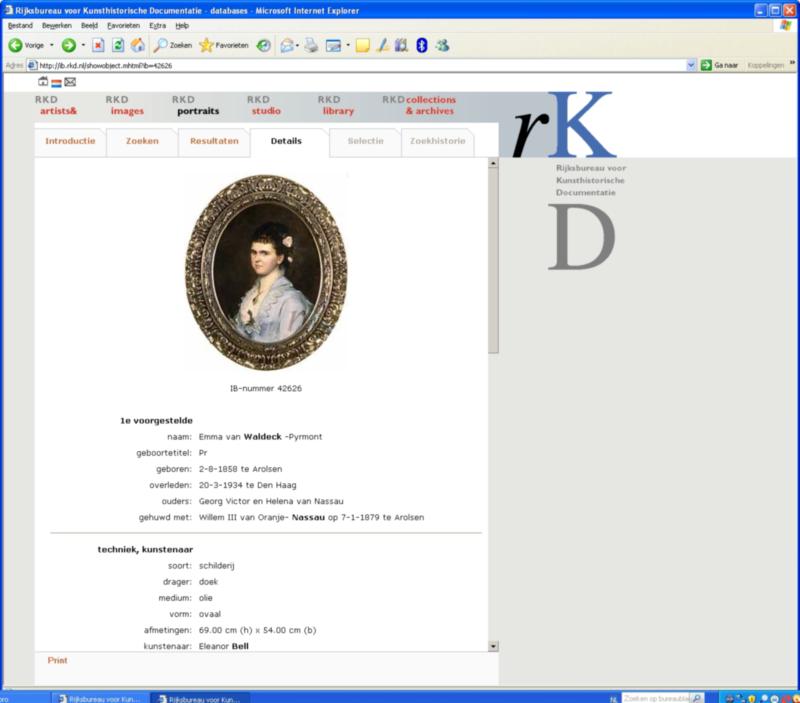Open the Zoeken search magnifier in toolbar
800x703 pixels.
point(173,45)
